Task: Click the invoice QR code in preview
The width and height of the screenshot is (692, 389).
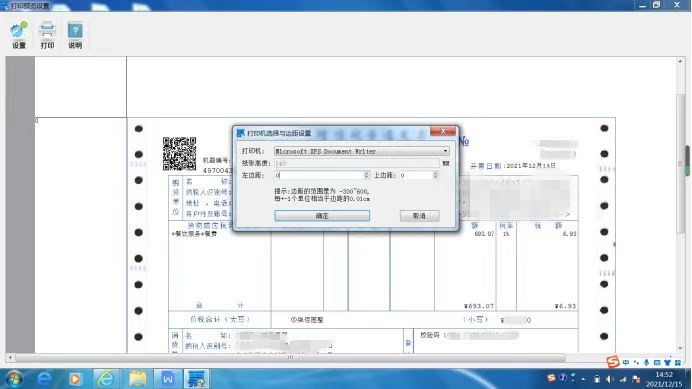Action: [x=179, y=154]
